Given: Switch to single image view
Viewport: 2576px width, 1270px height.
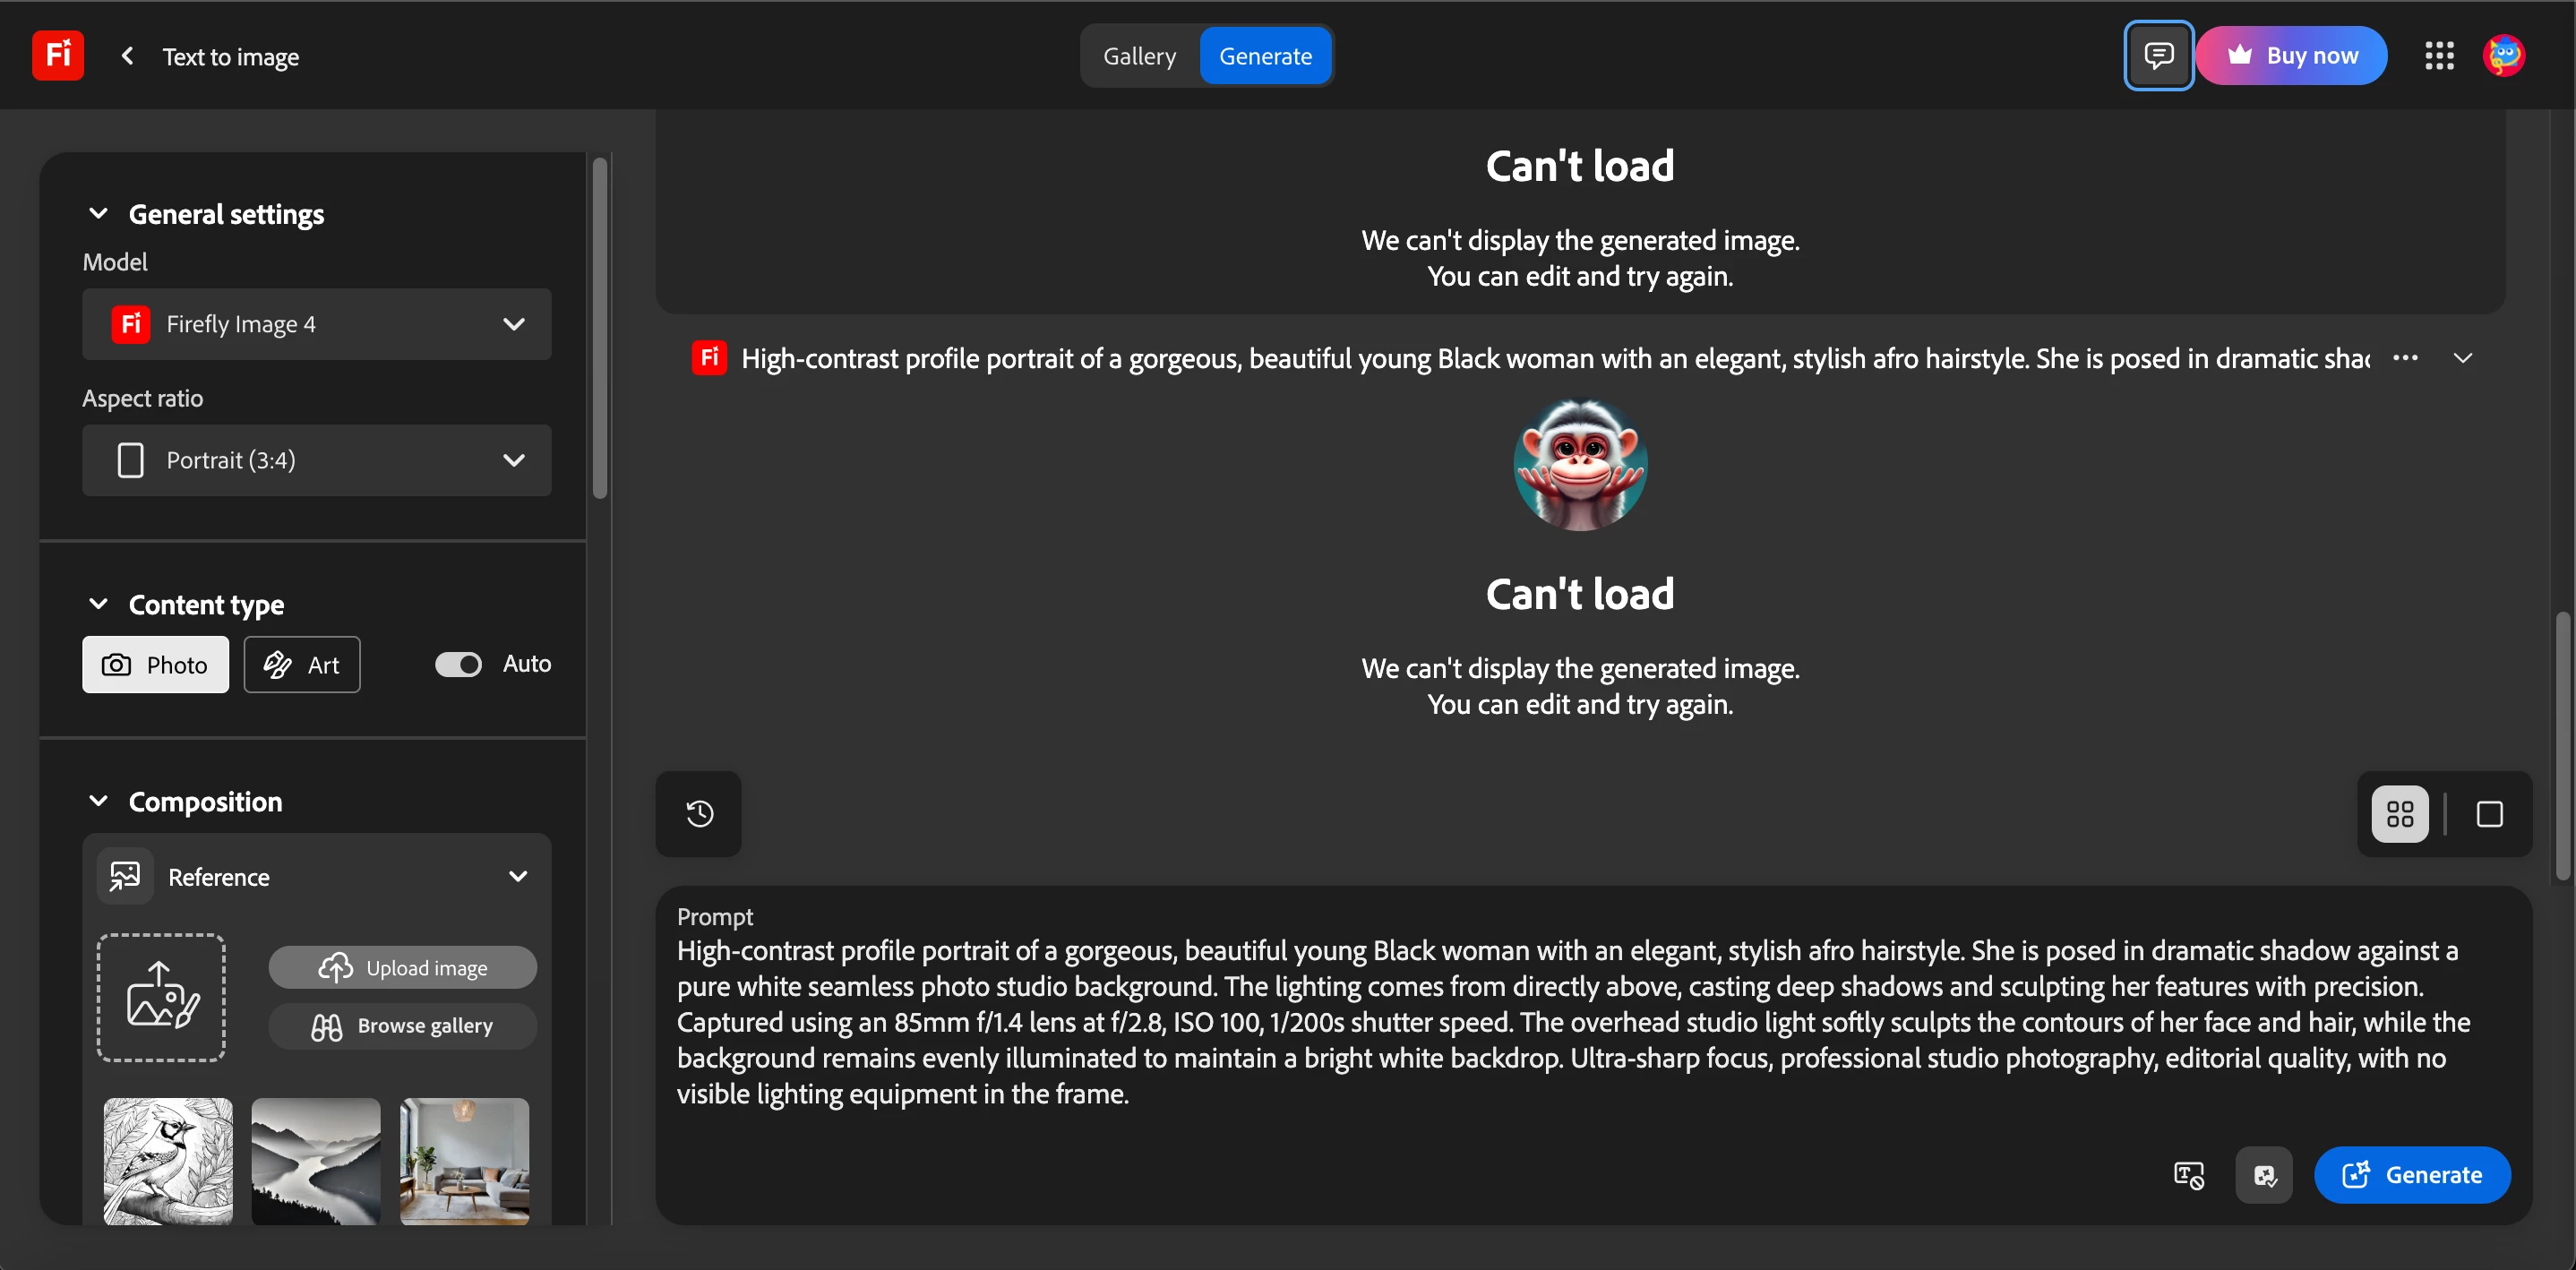Looking at the screenshot, I should 2489,814.
